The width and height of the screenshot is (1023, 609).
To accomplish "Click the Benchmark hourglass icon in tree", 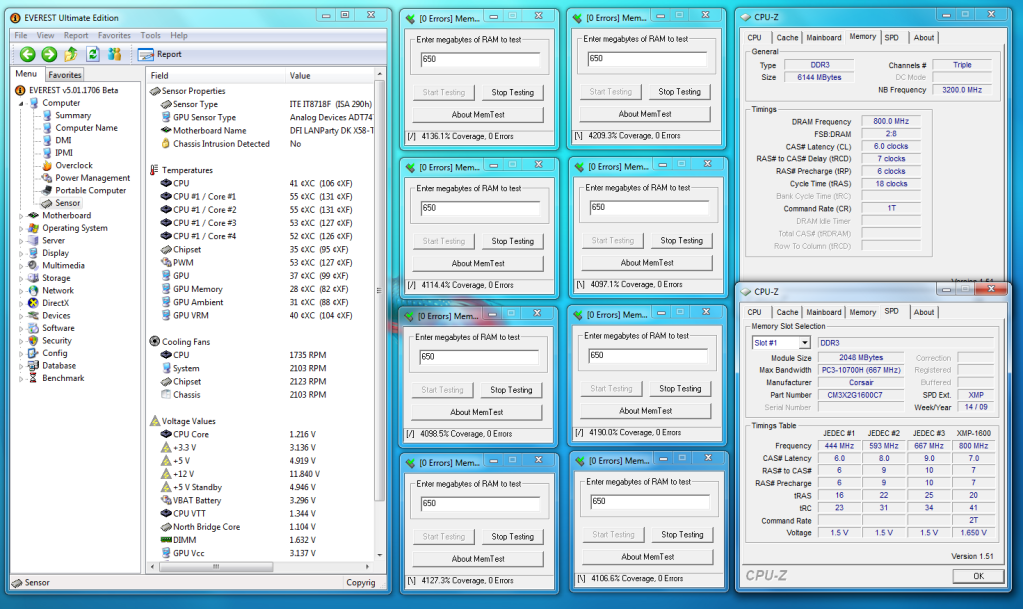I will [33, 378].
